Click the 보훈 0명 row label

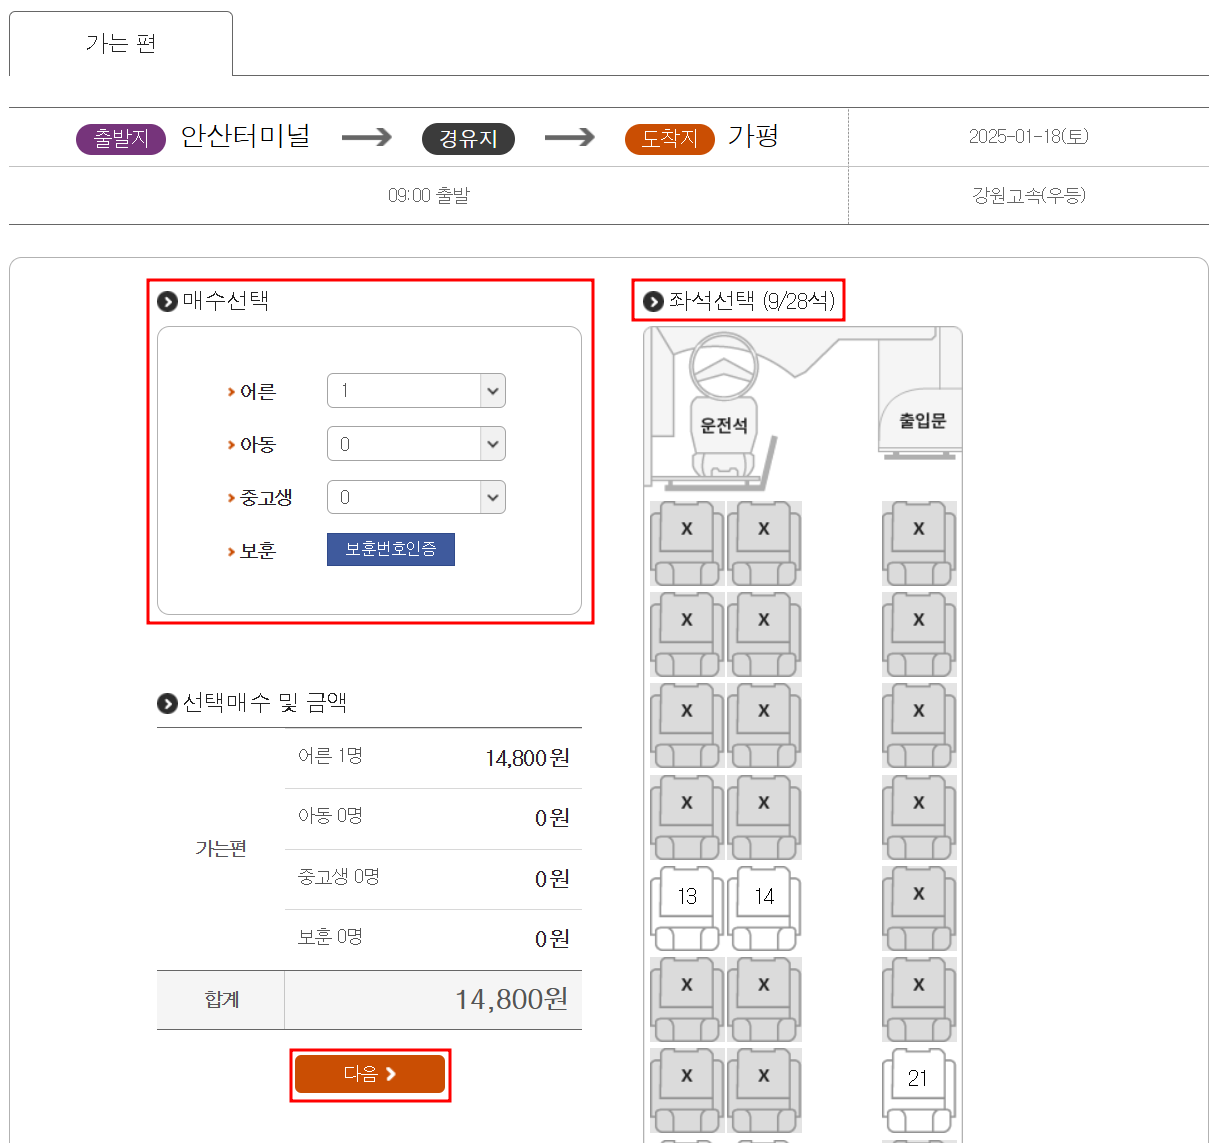click(330, 937)
